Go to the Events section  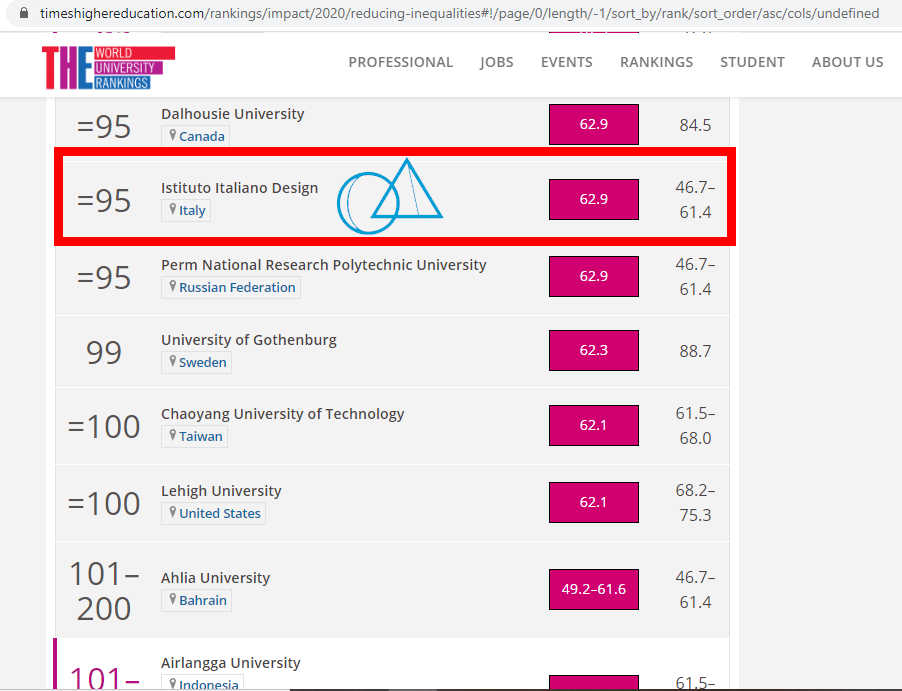pos(566,62)
